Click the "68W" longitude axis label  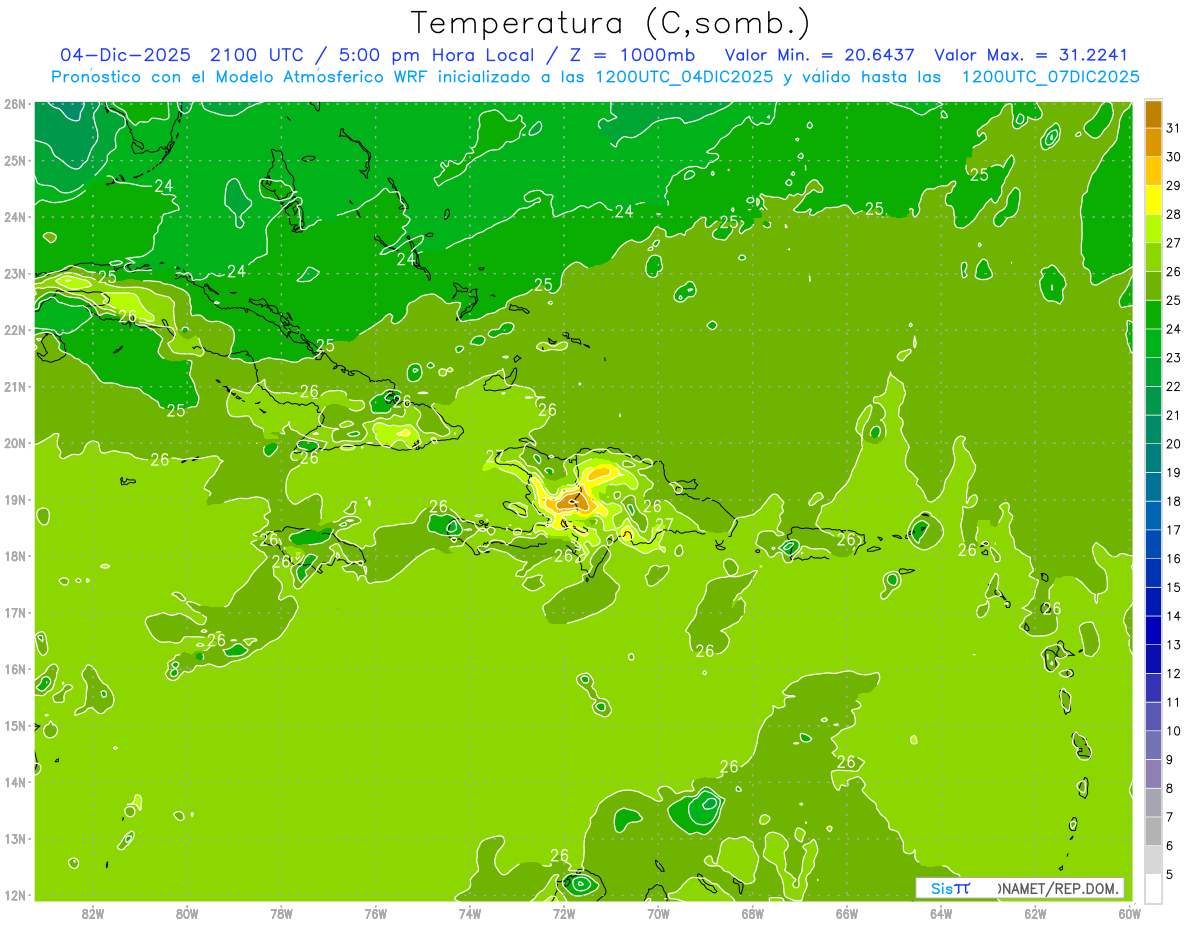click(x=752, y=913)
